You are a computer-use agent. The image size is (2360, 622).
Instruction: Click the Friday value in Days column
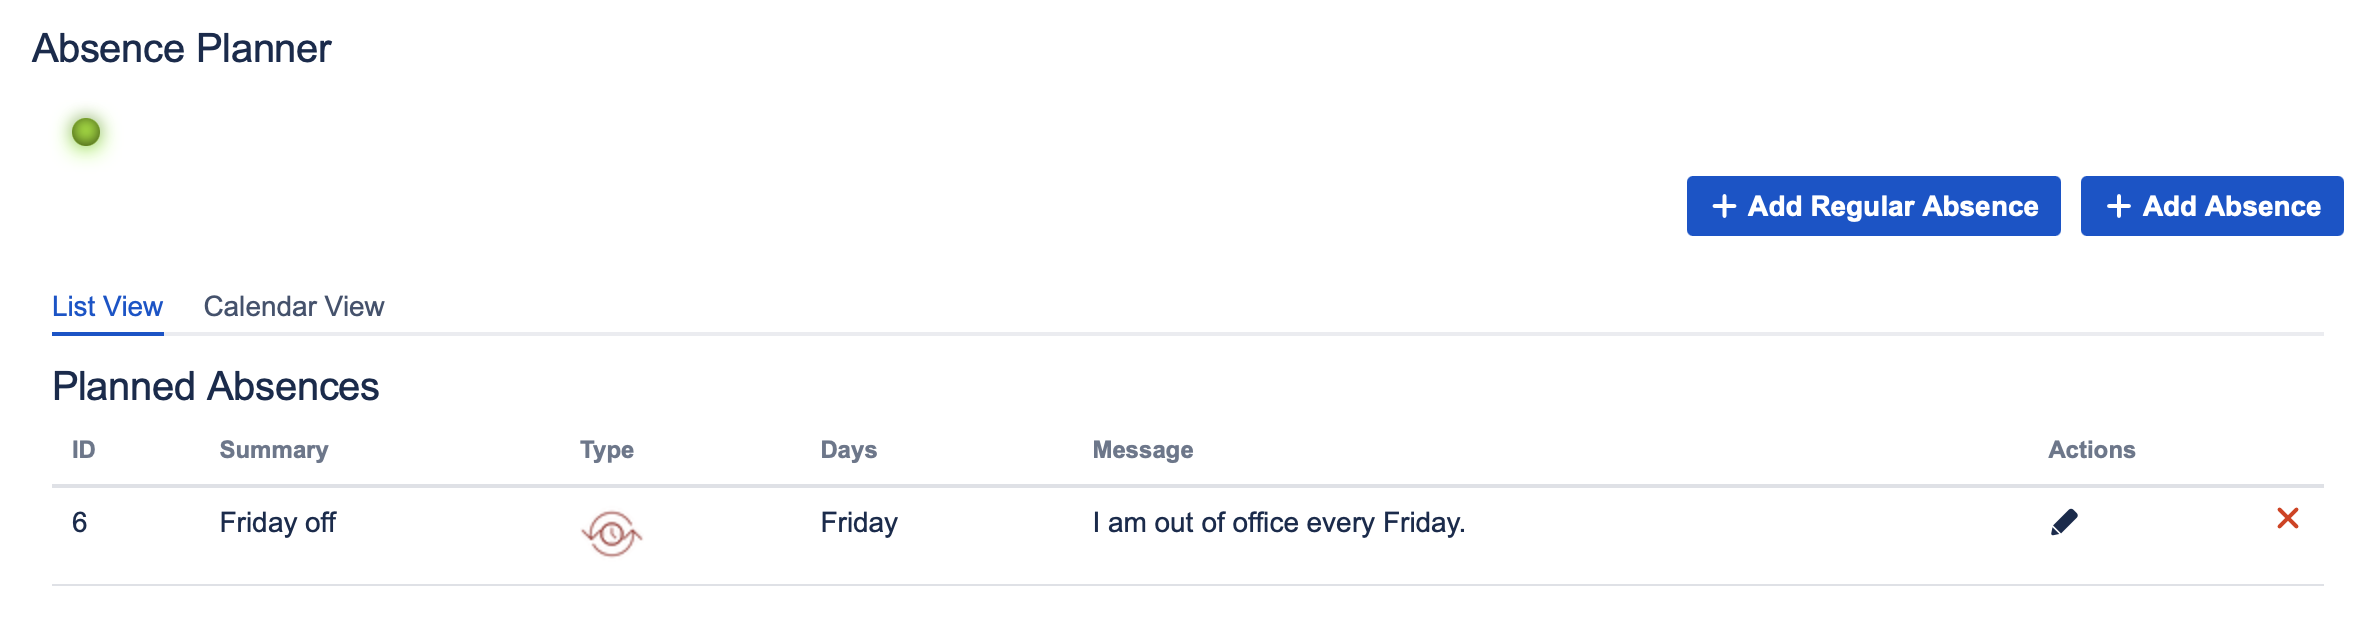tap(859, 522)
